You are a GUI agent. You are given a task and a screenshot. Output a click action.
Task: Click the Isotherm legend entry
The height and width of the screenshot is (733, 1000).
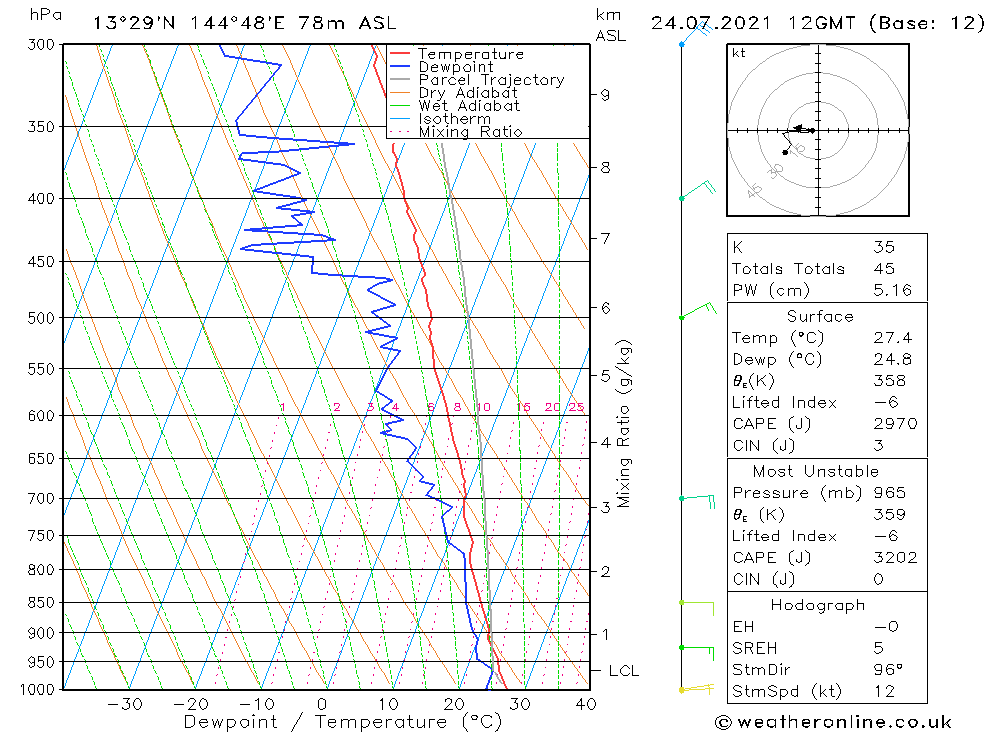pos(440,119)
